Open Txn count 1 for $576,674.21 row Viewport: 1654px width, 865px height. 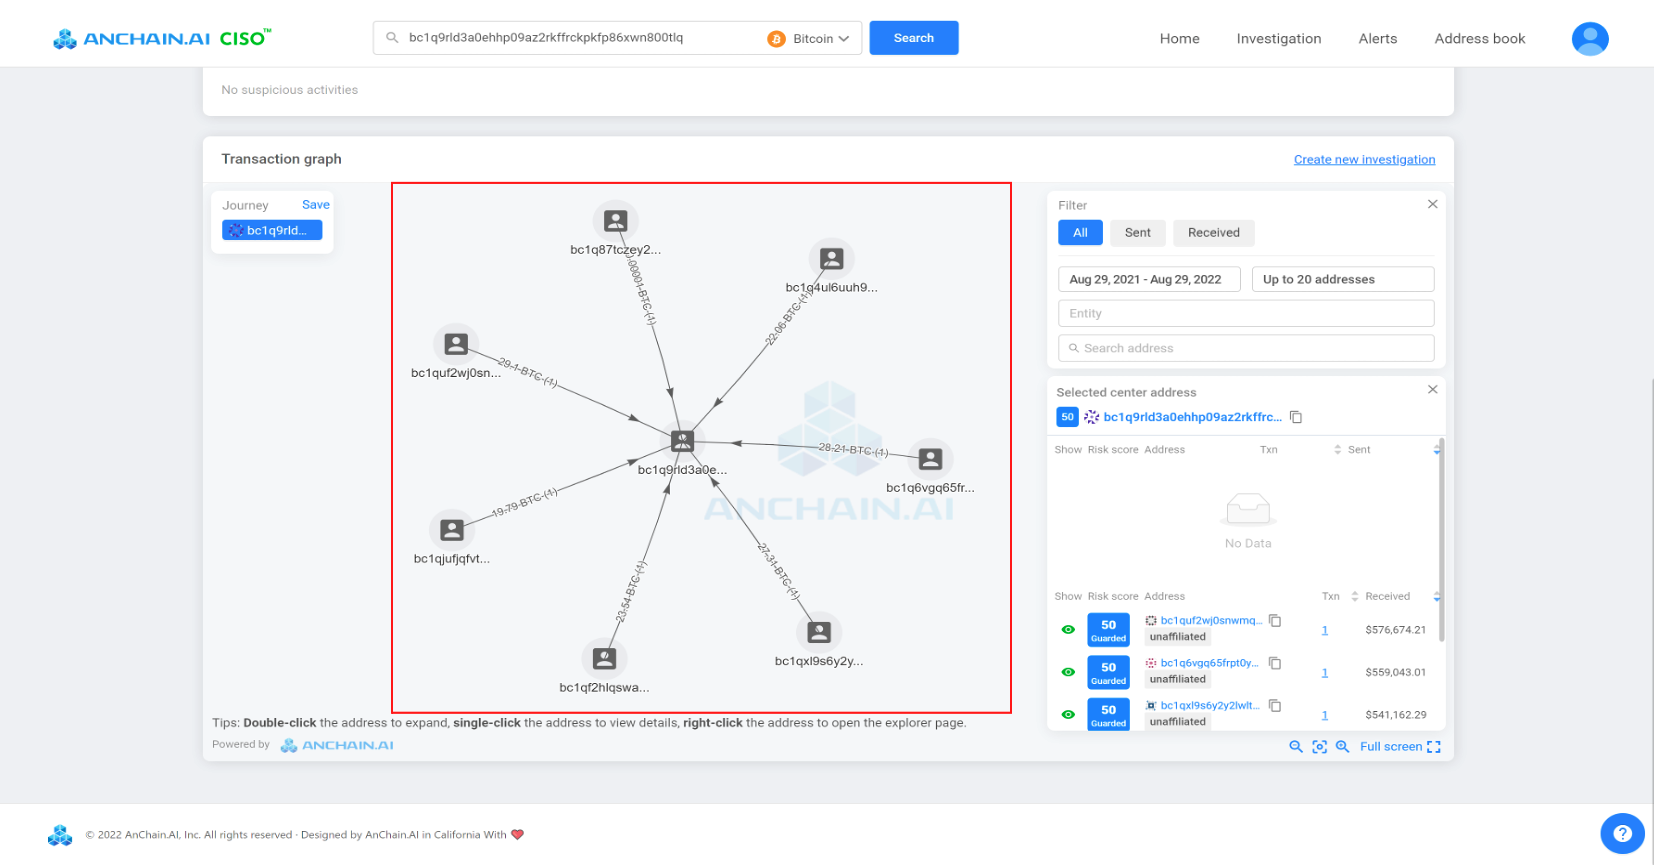1325,631
